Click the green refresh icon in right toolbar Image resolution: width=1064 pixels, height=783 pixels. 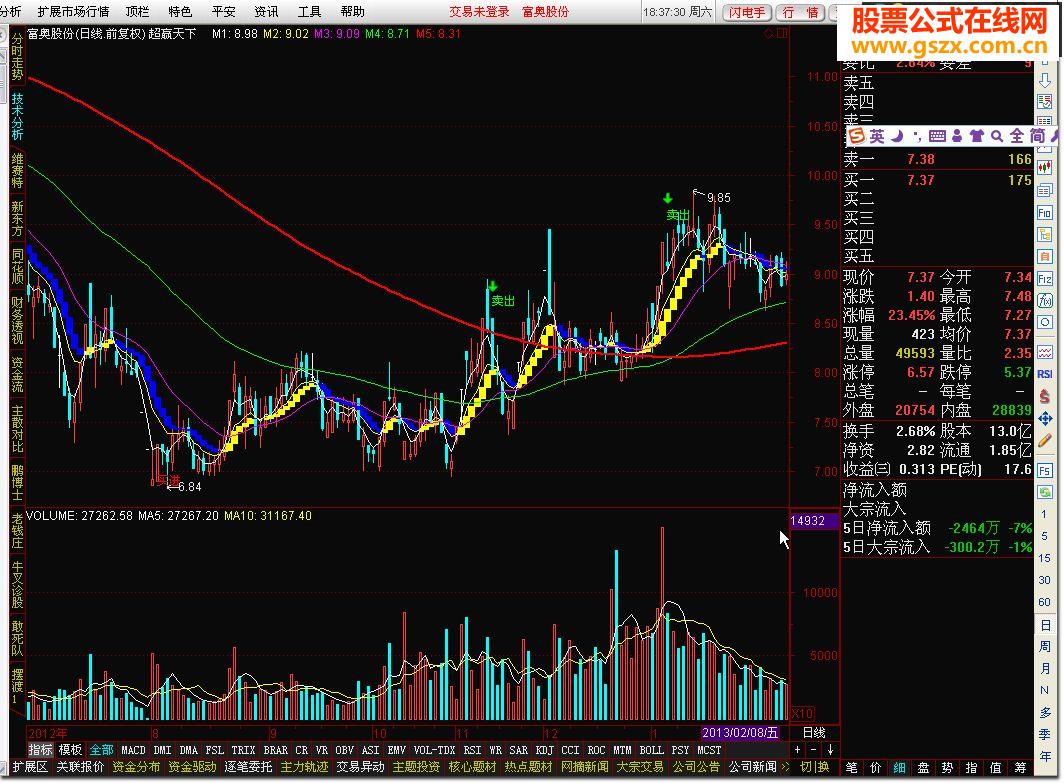coord(1045,492)
